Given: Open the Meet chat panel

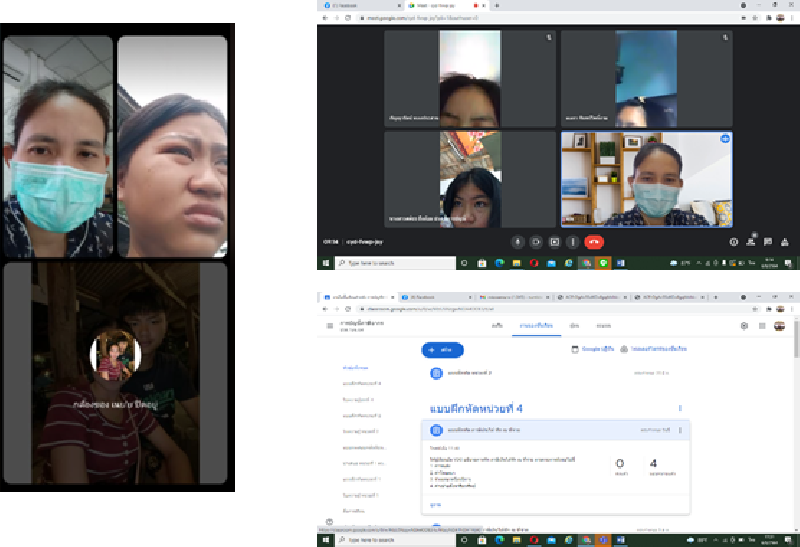Looking at the screenshot, I should pos(767,241).
